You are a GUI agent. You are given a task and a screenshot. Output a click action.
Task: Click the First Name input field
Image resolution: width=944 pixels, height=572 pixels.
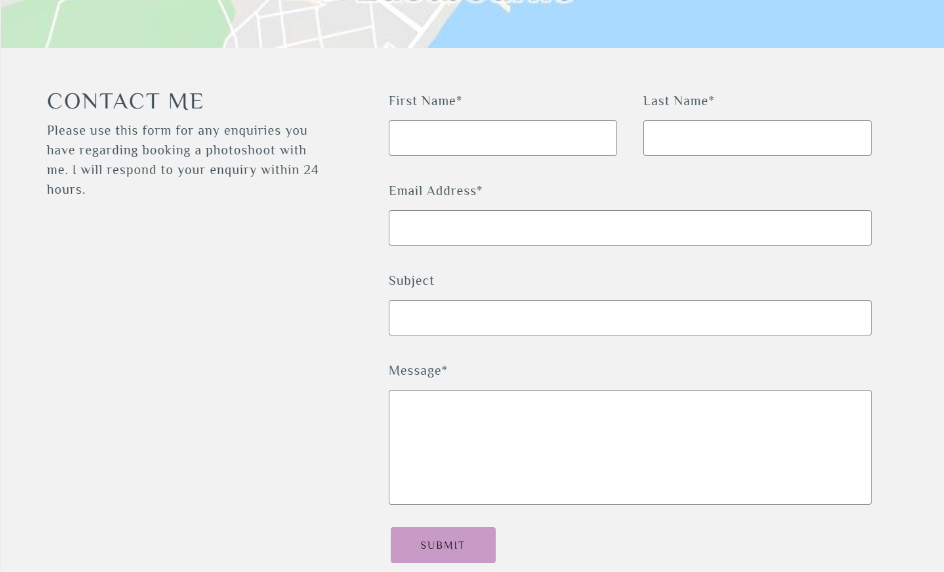[x=502, y=138]
